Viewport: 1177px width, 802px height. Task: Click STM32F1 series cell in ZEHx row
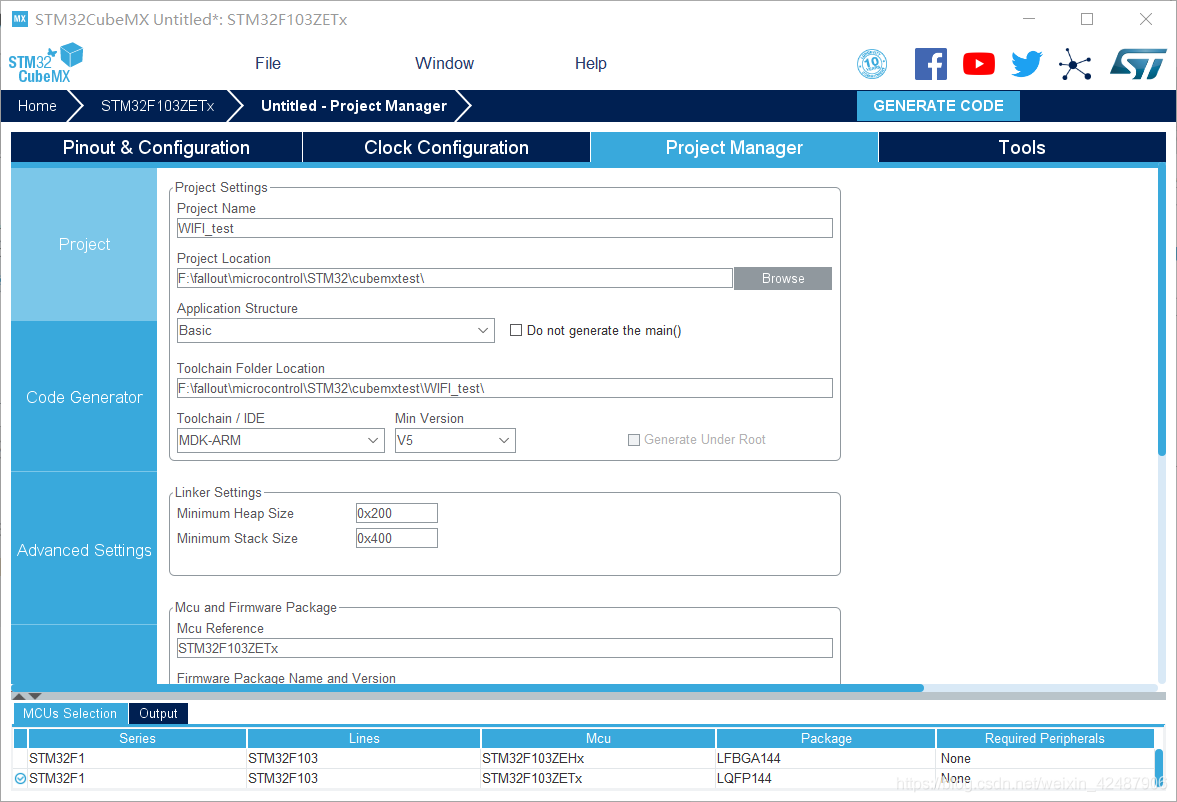137,758
